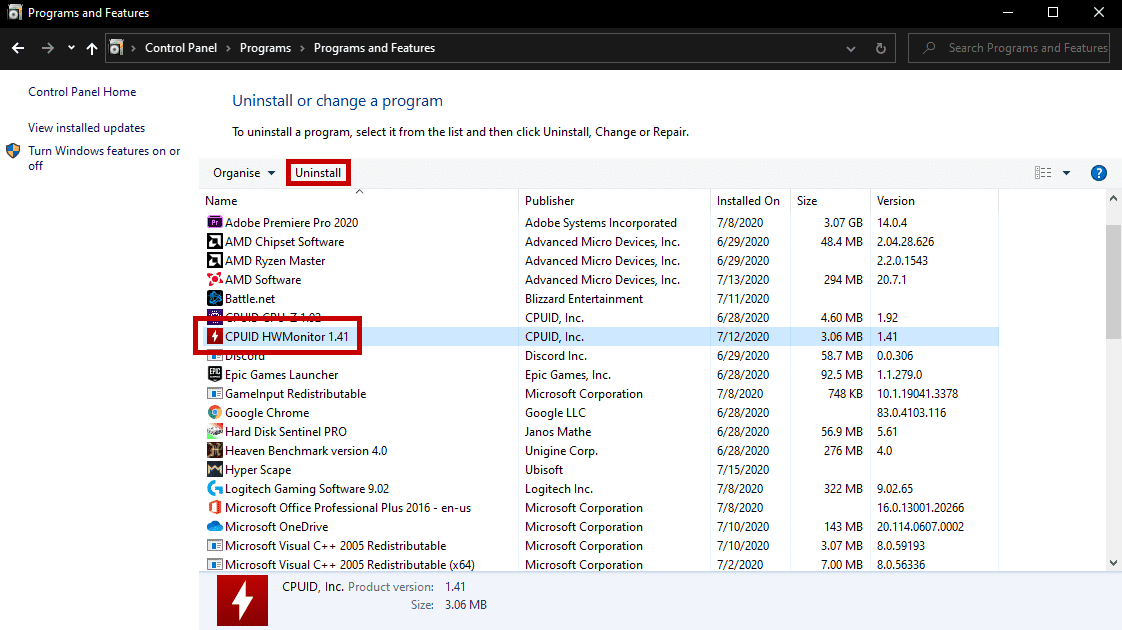Click the Epic Games Launcher icon
The image size is (1122, 630).
[x=214, y=375]
